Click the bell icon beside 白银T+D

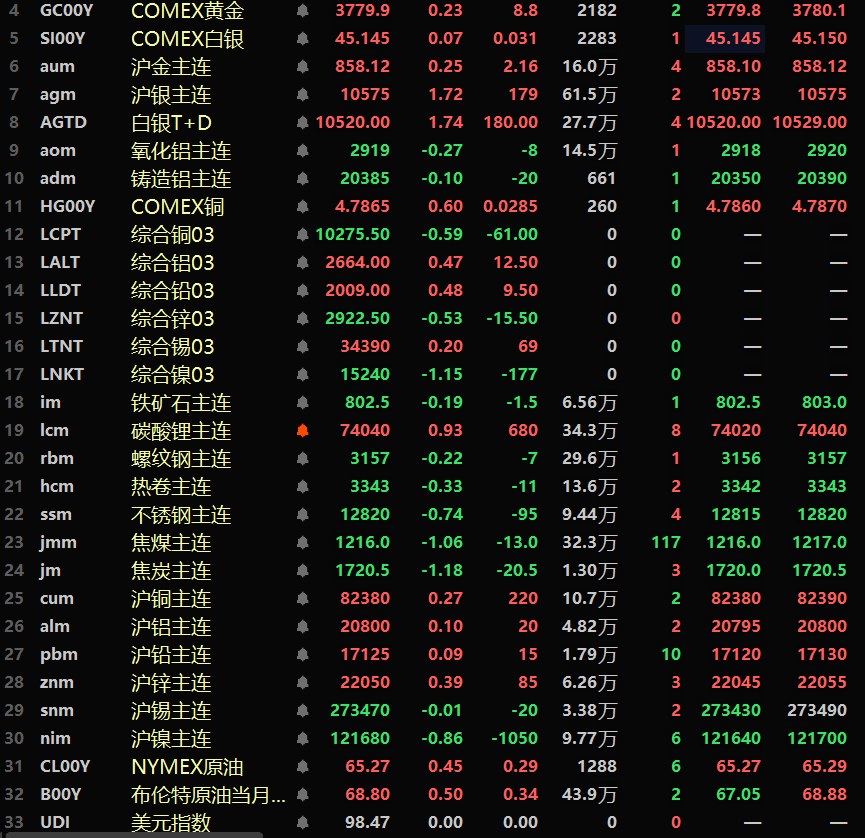pyautogui.click(x=302, y=123)
